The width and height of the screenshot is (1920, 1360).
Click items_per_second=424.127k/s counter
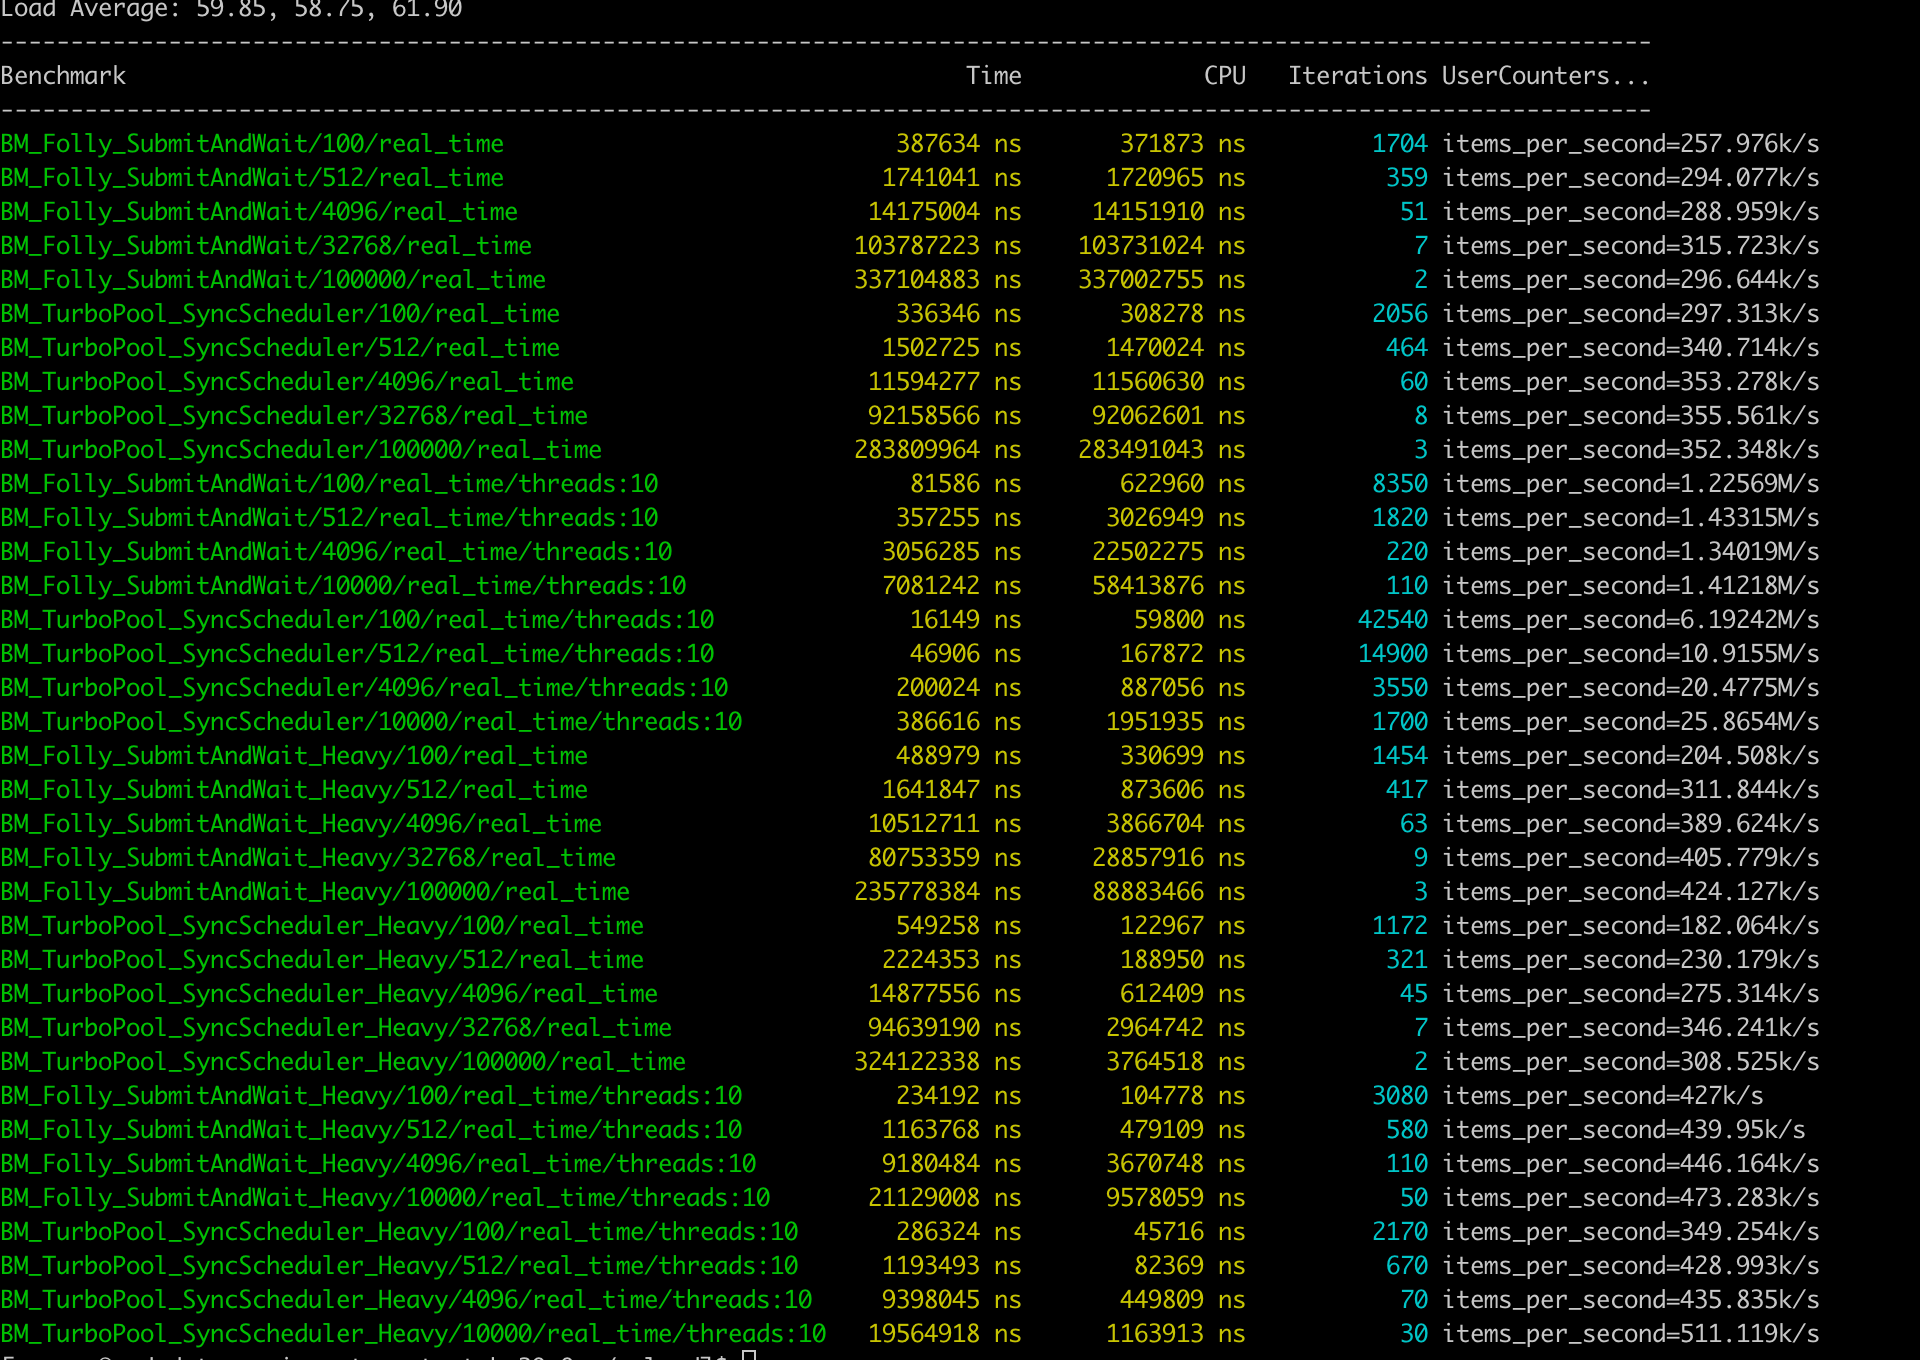[x=1631, y=892]
